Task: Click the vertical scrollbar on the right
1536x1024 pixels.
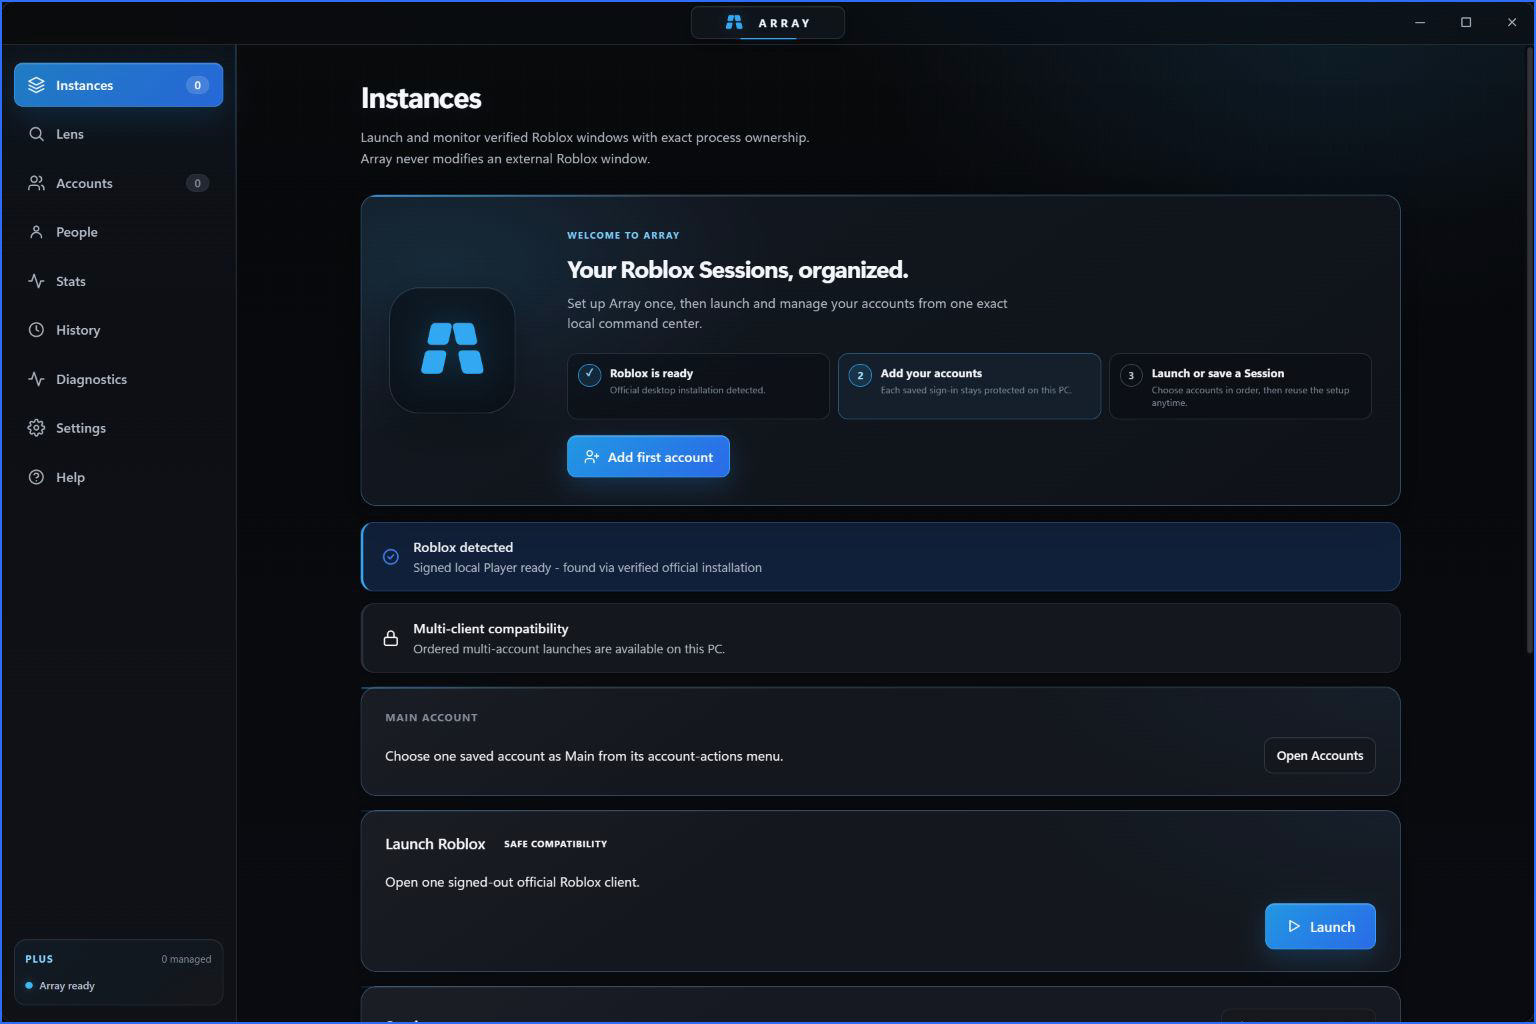Action: (x=1529, y=350)
